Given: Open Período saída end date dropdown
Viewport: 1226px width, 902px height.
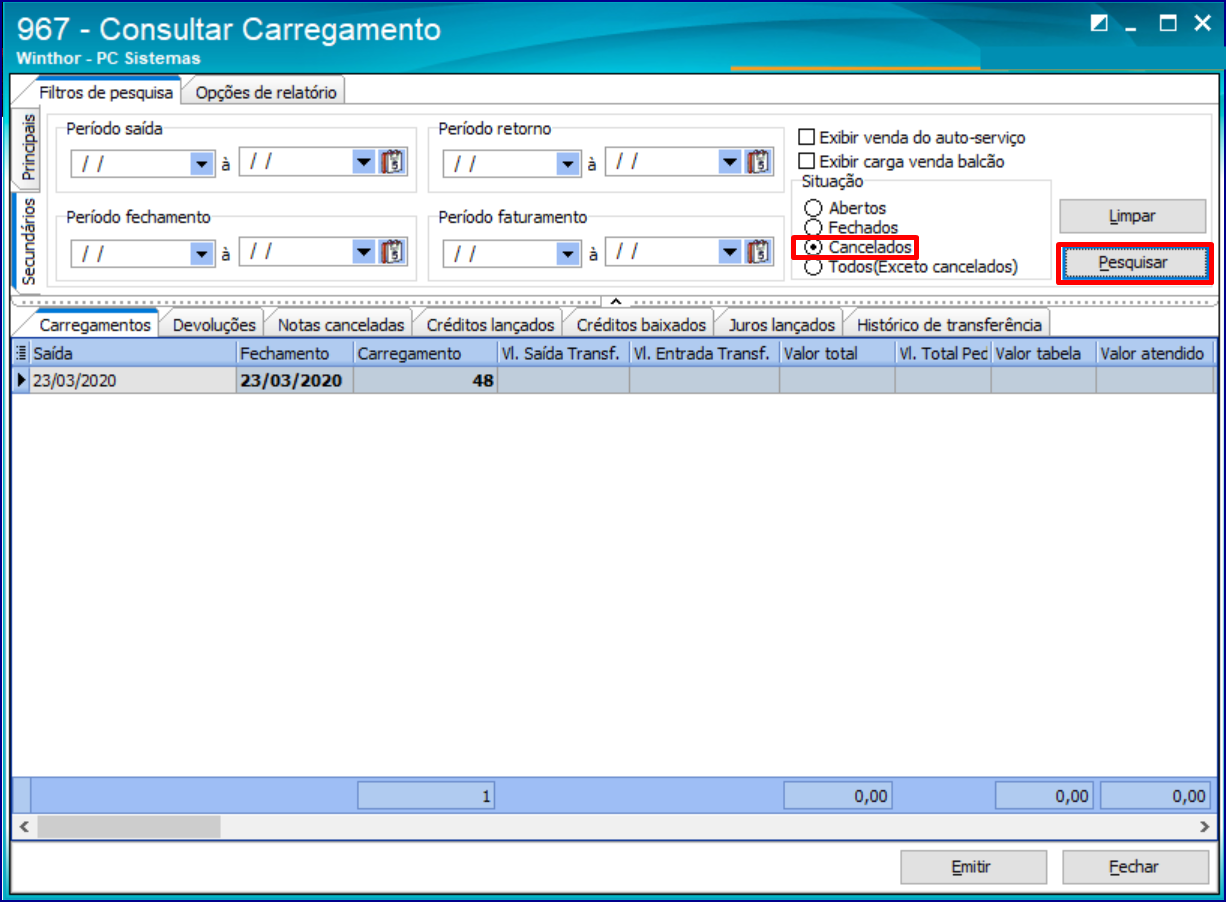Looking at the screenshot, I should (363, 163).
